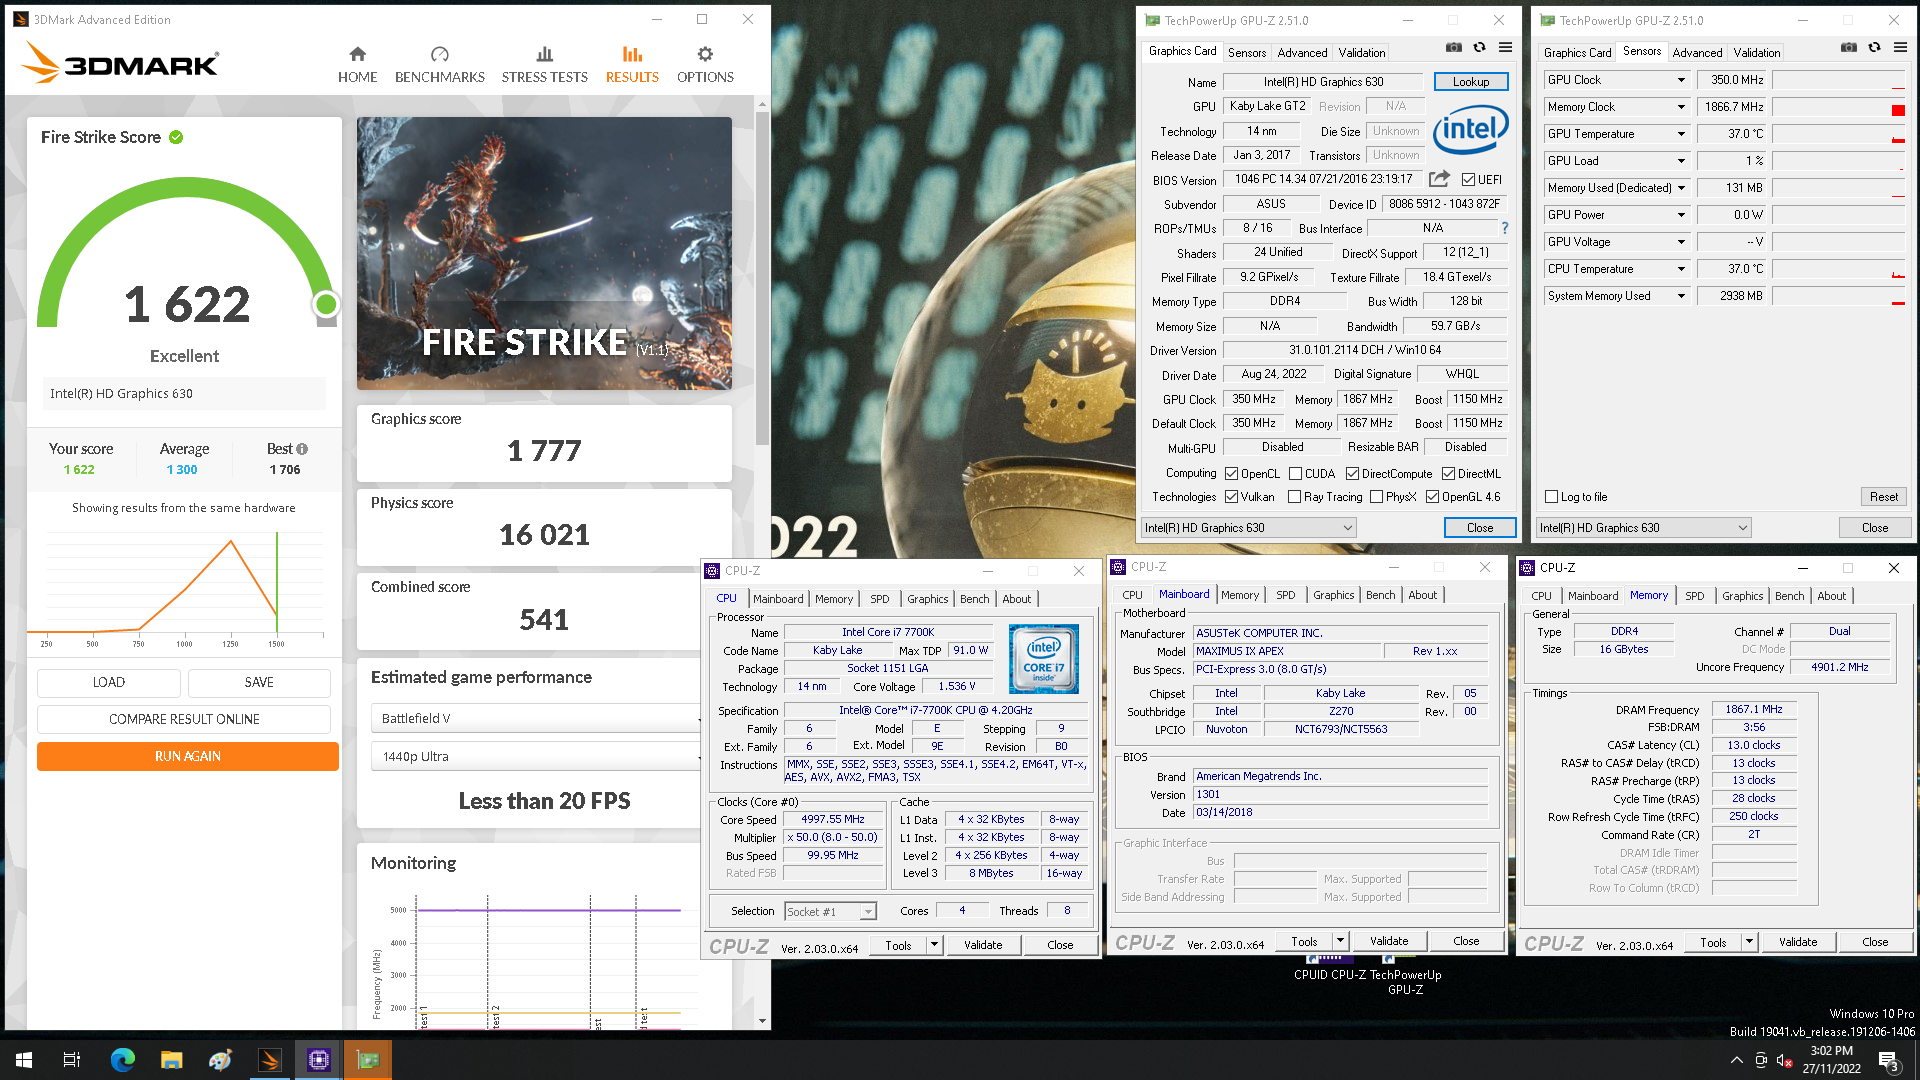Click refresh icon in GPU-Z Sensors window

(x=1874, y=47)
